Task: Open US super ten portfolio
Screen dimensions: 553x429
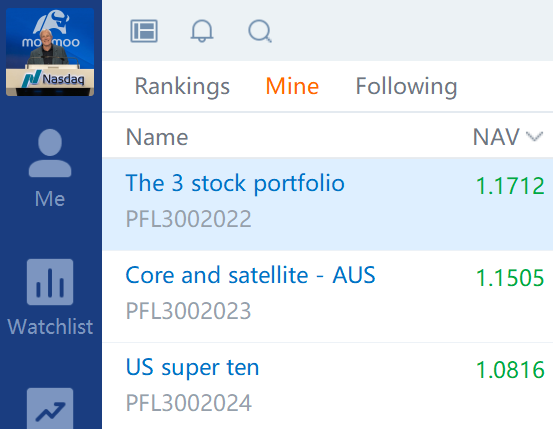Action: pyautogui.click(x=193, y=368)
